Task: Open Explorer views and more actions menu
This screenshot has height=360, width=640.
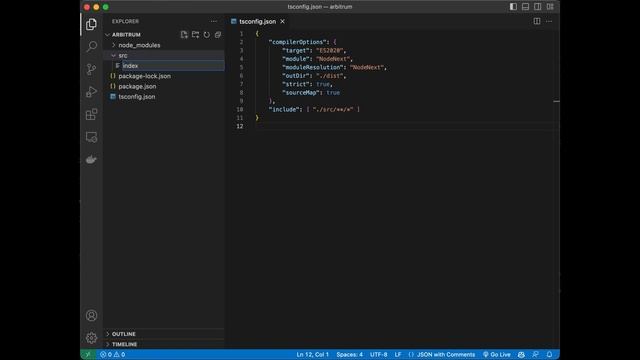Action: [213, 21]
